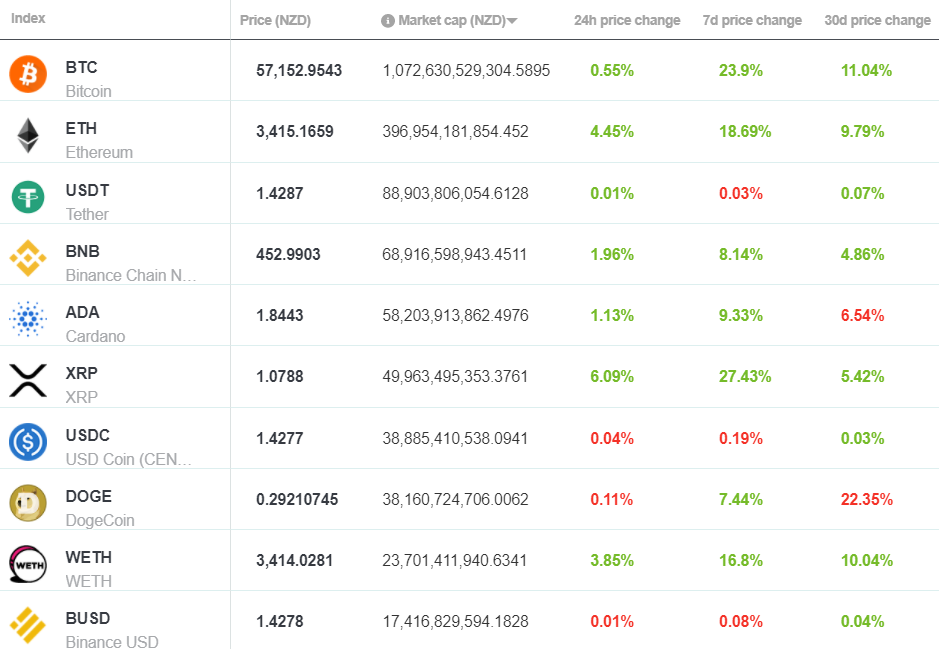
Task: Open the BNB ticker link
Action: point(83,251)
